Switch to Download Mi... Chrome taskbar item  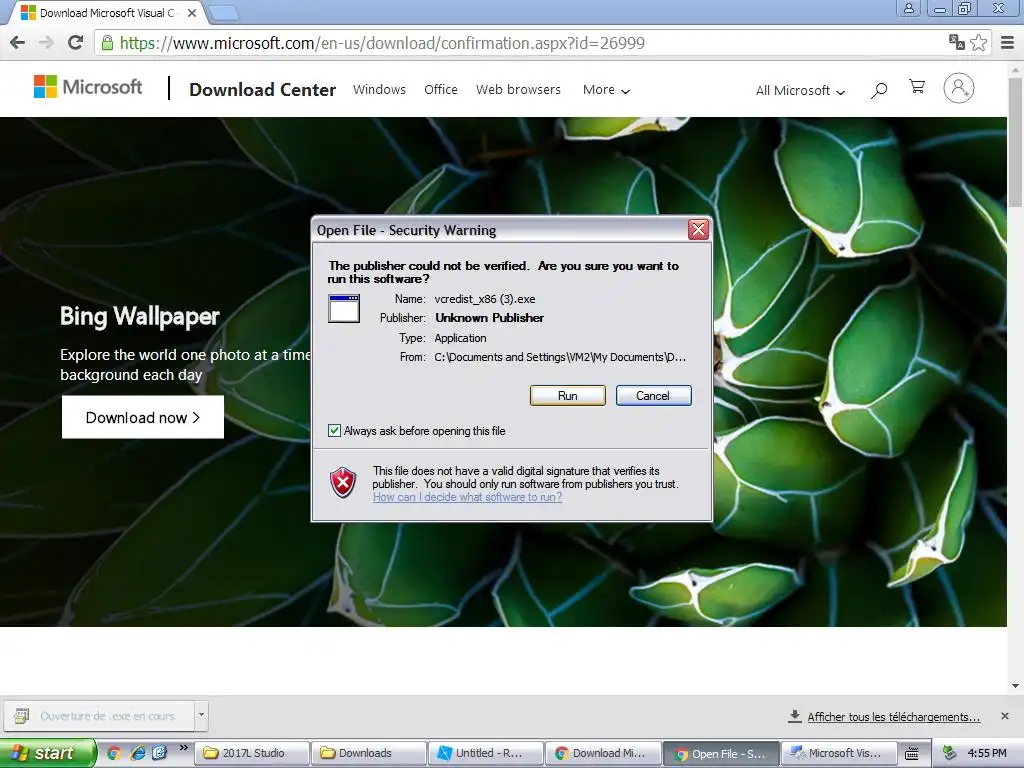coord(603,753)
